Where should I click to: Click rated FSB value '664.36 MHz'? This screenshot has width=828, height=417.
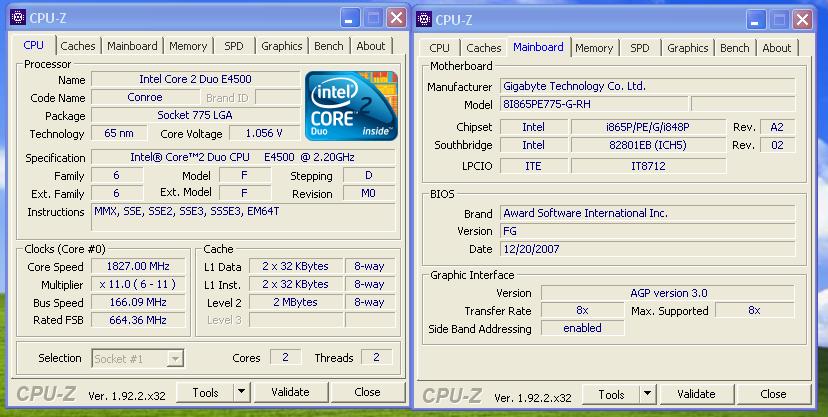pyautogui.click(x=138, y=320)
